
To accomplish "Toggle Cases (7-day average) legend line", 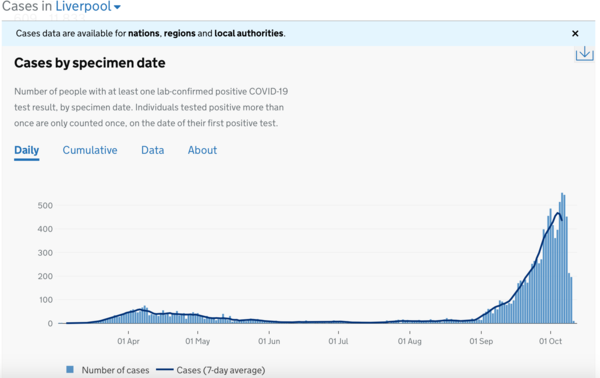I will (165, 370).
